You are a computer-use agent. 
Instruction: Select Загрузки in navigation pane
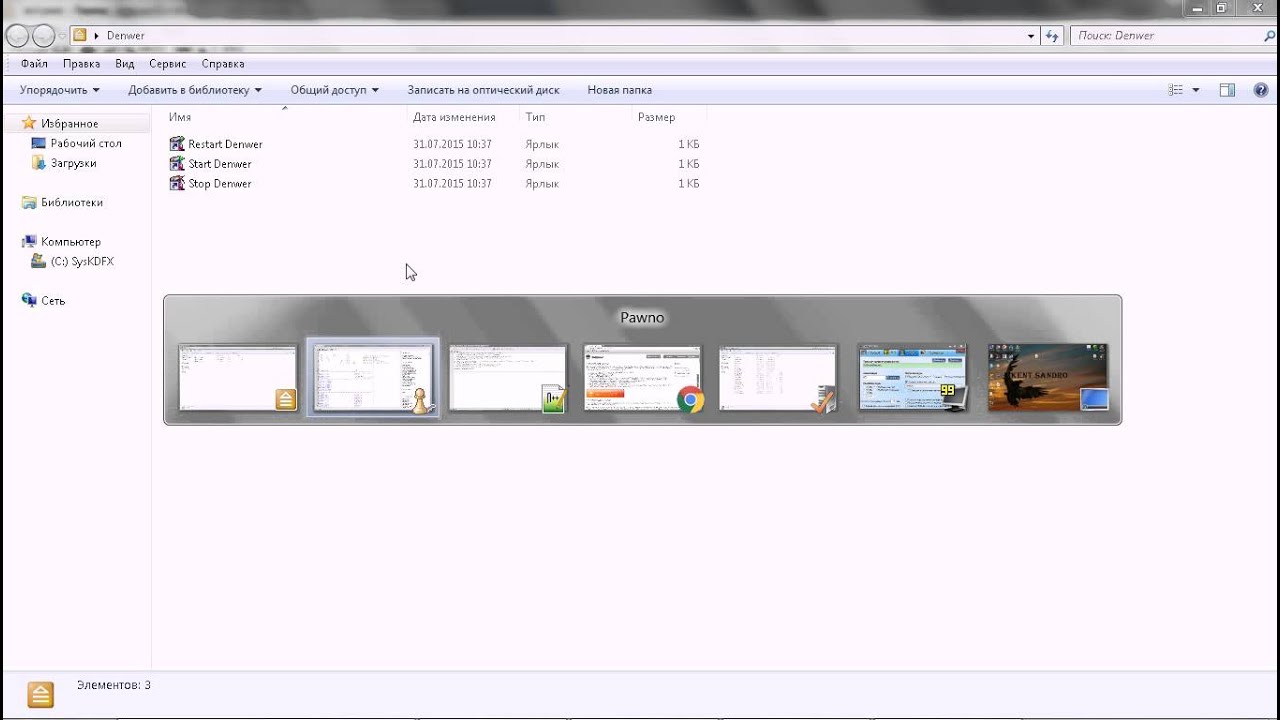(73, 163)
